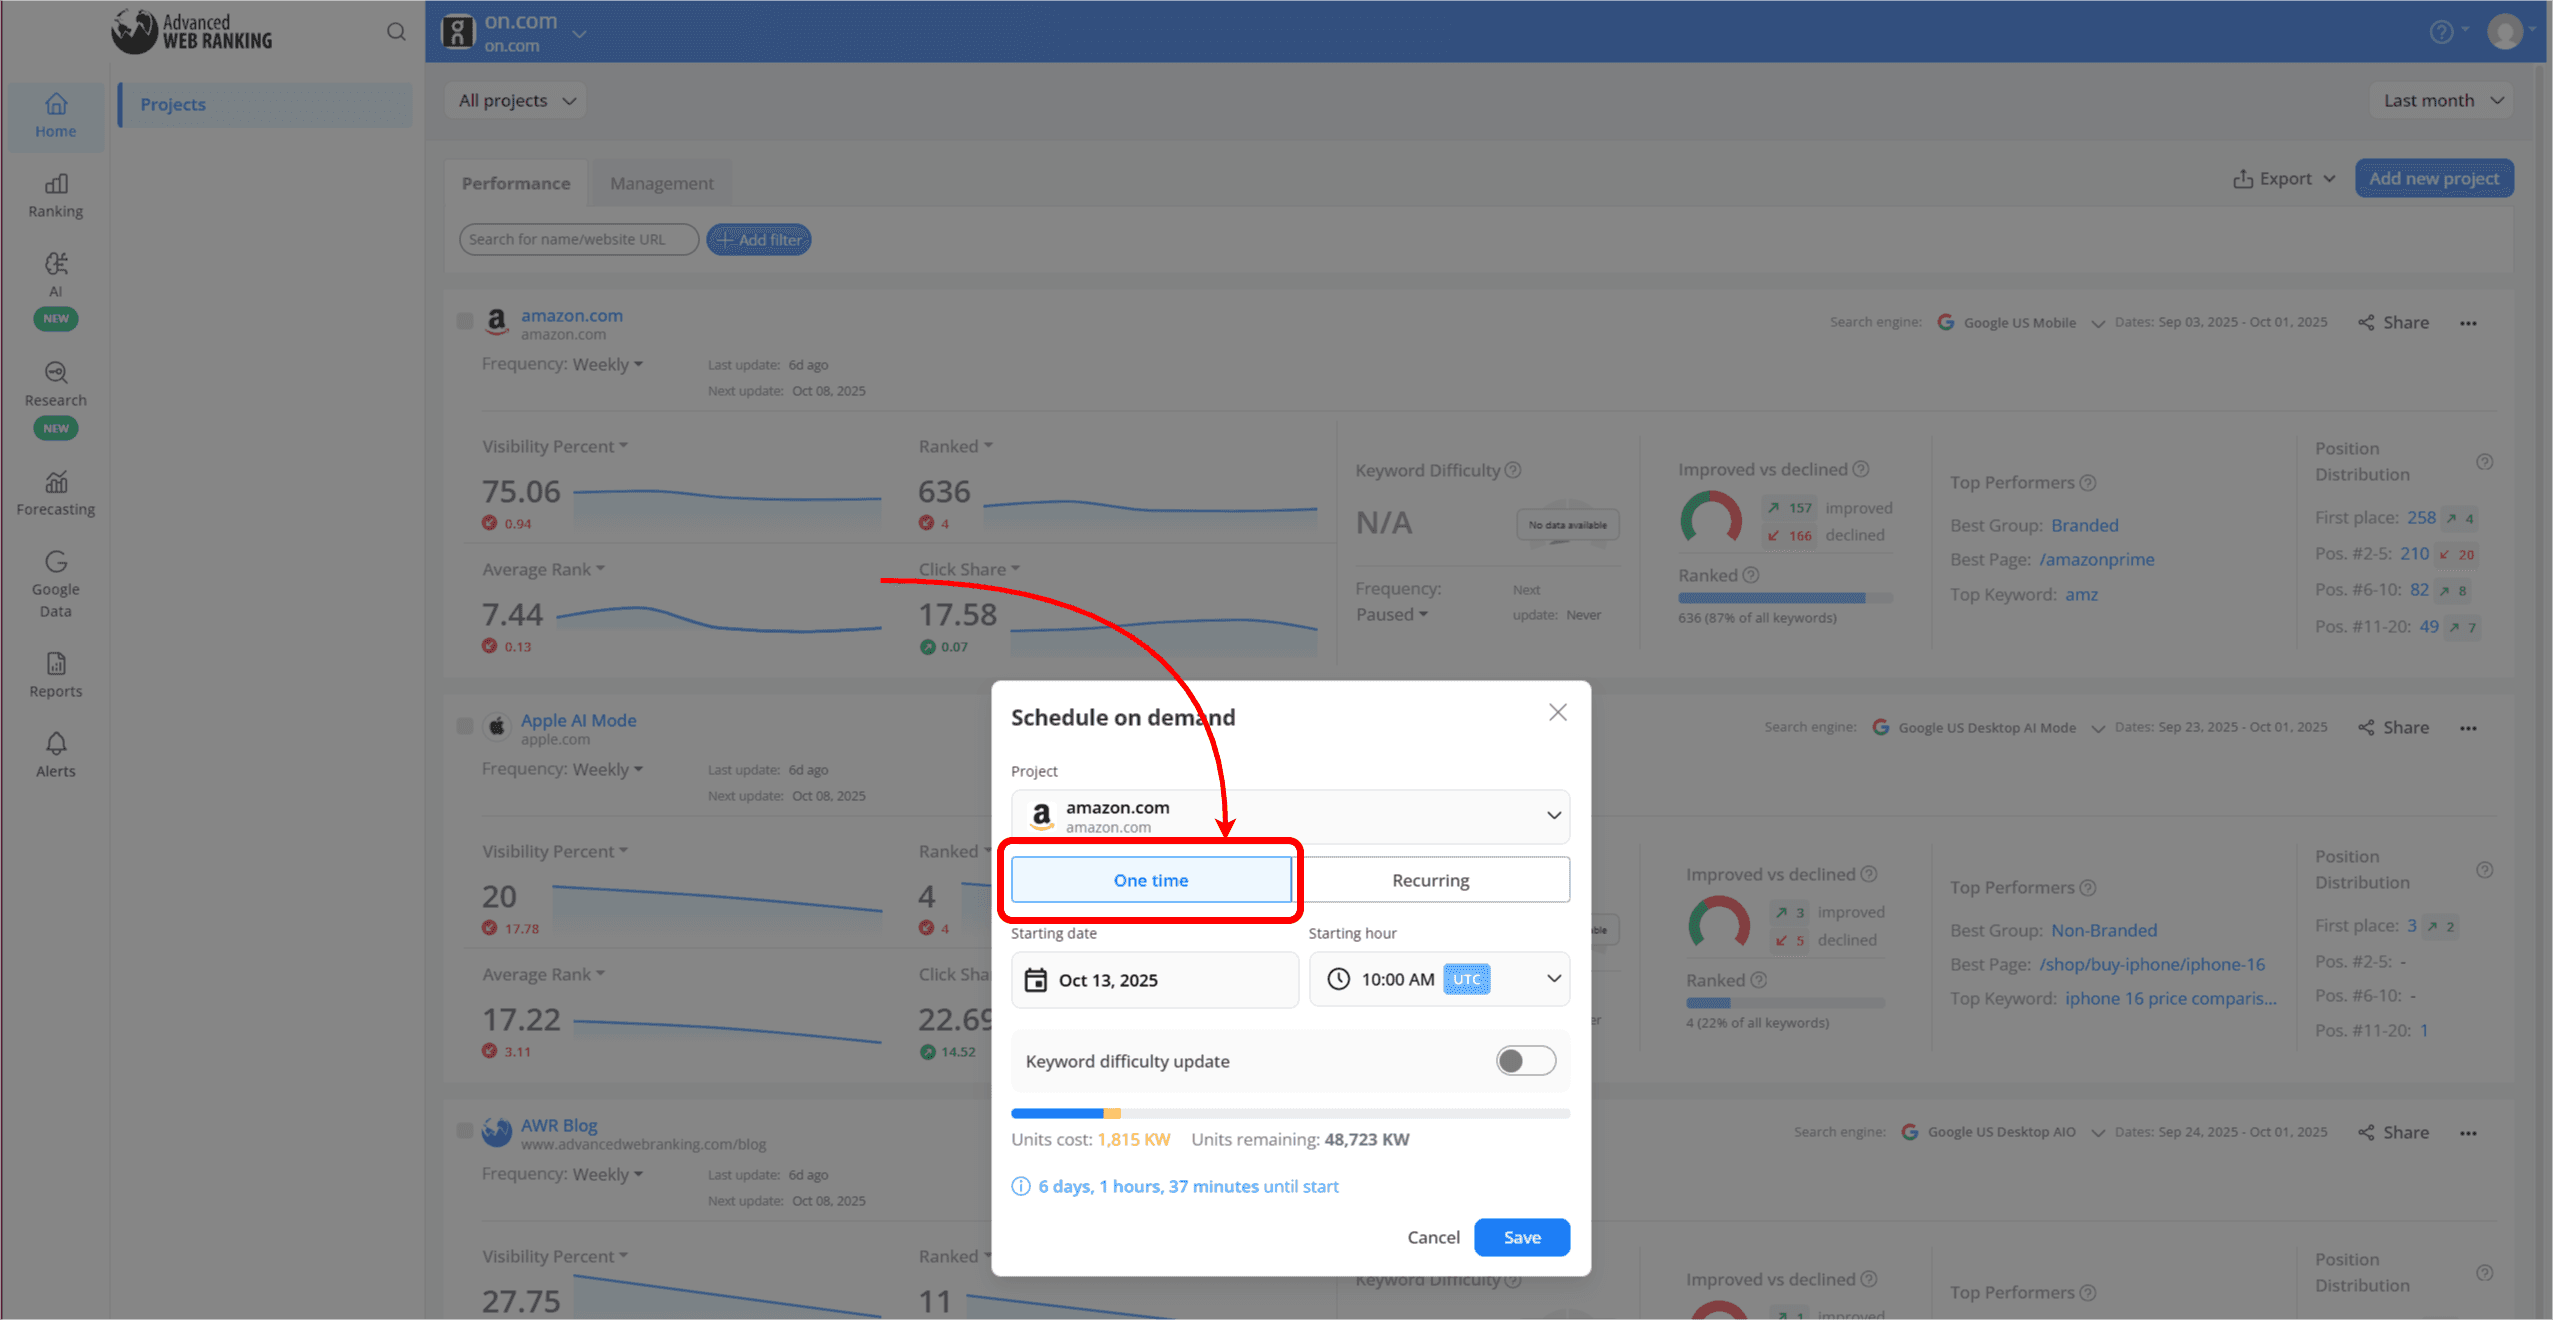Click the help icon beside amazon.com Top Performers
Image resolution: width=2553 pixels, height=1320 pixels.
pyautogui.click(x=2088, y=483)
